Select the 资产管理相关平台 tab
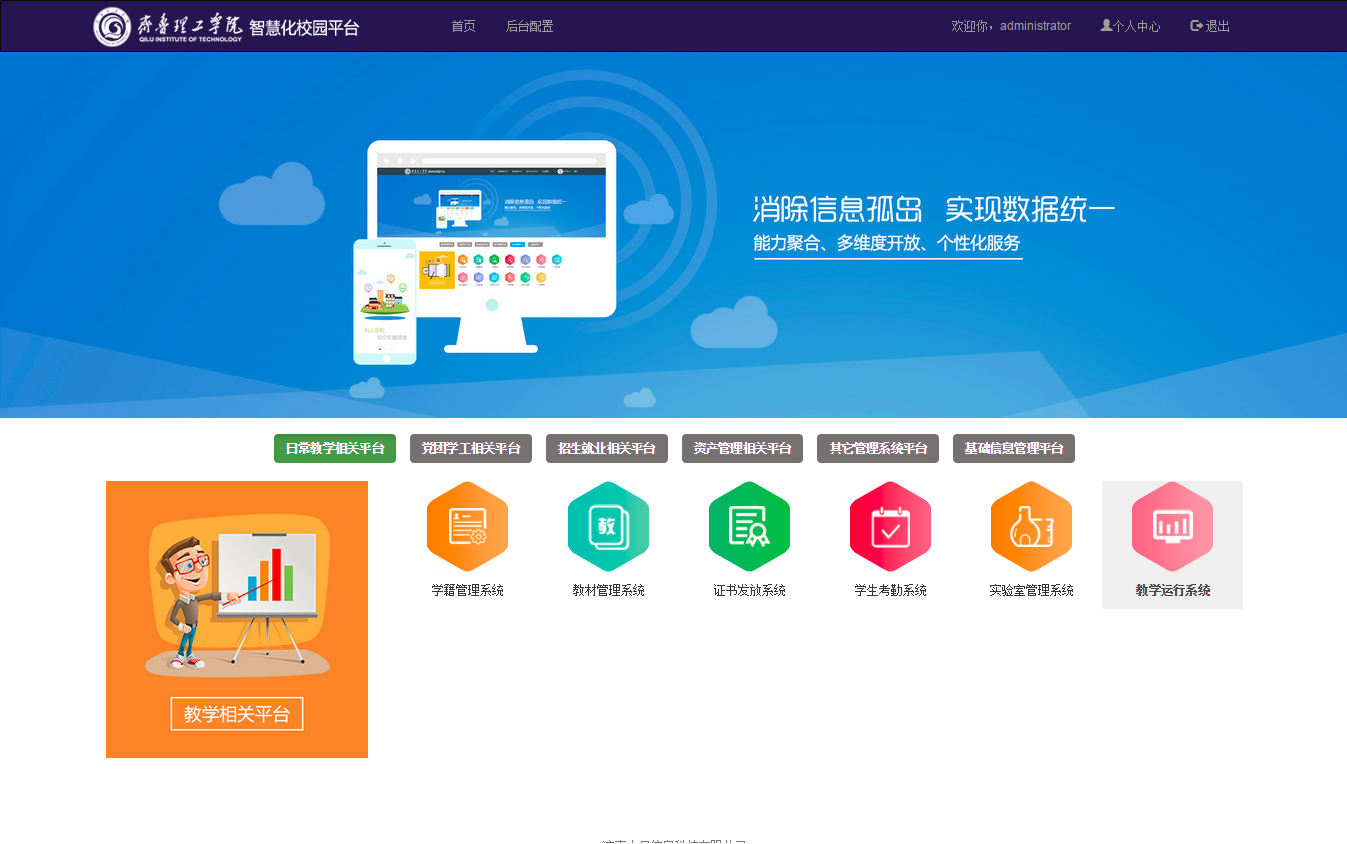1347x844 pixels. pos(742,449)
